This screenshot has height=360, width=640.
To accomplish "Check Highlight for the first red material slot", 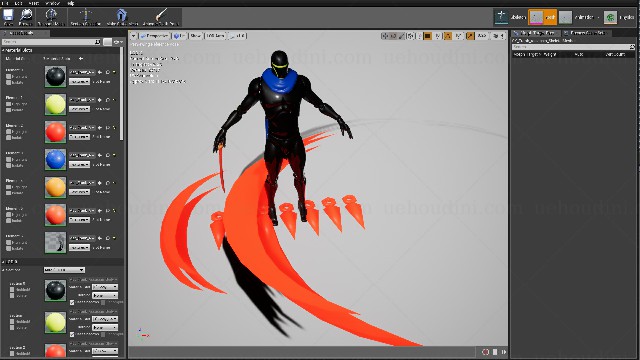I will (x=8, y=132).
